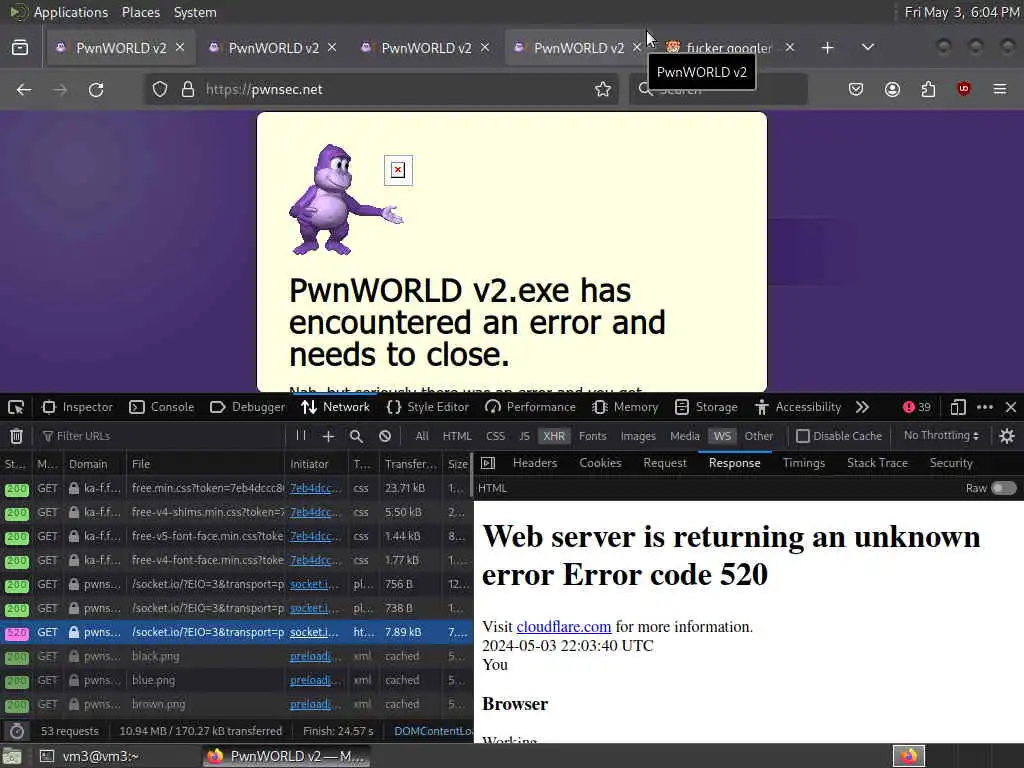1024x768 pixels.
Task: Click in the Filter URLs field
Action: pos(160,436)
